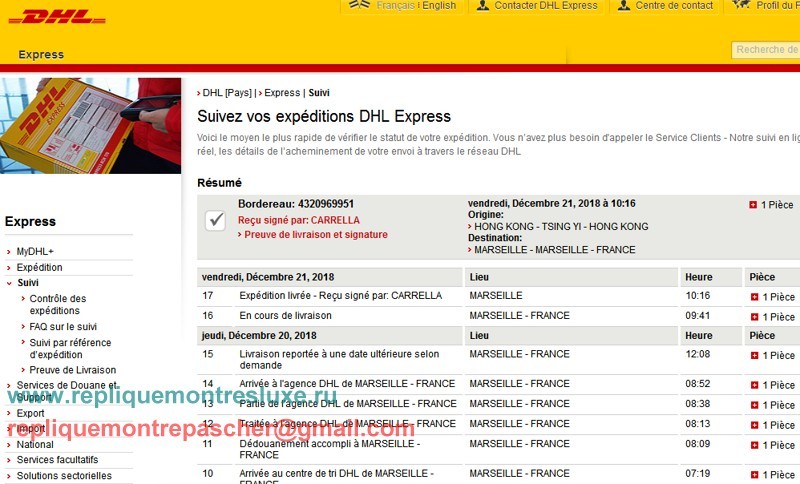Image resolution: width=800 pixels, height=484 pixels.
Task: Open Suivi par référence d'expédition
Action: (x=70, y=348)
